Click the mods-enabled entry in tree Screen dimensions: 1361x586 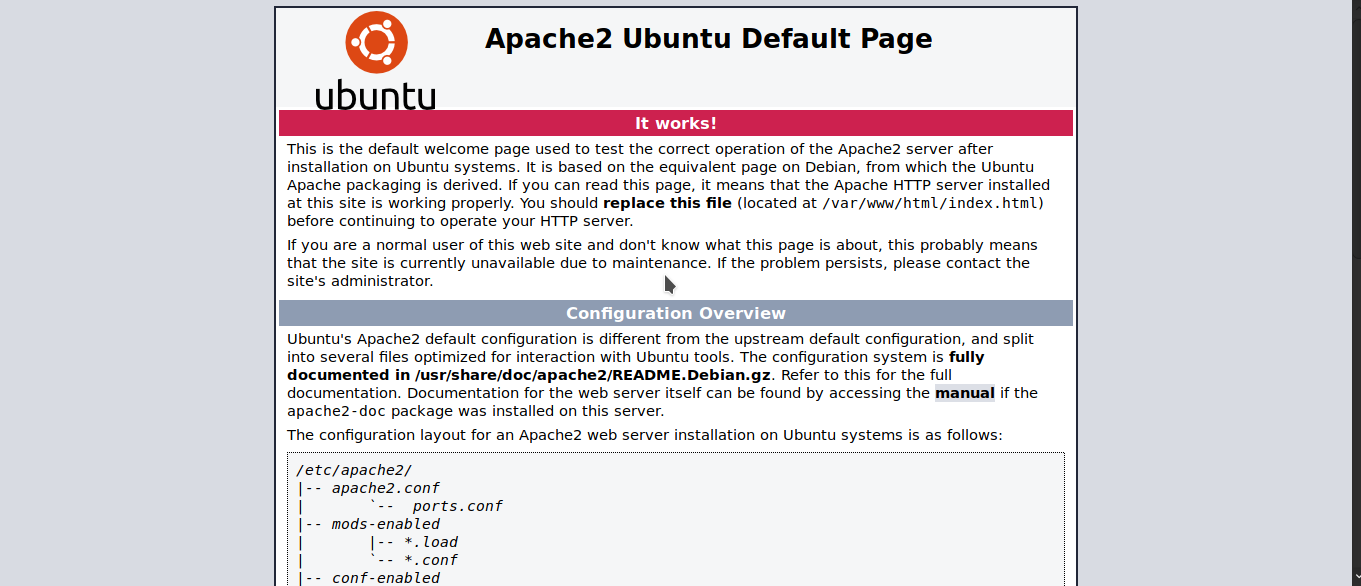386,524
